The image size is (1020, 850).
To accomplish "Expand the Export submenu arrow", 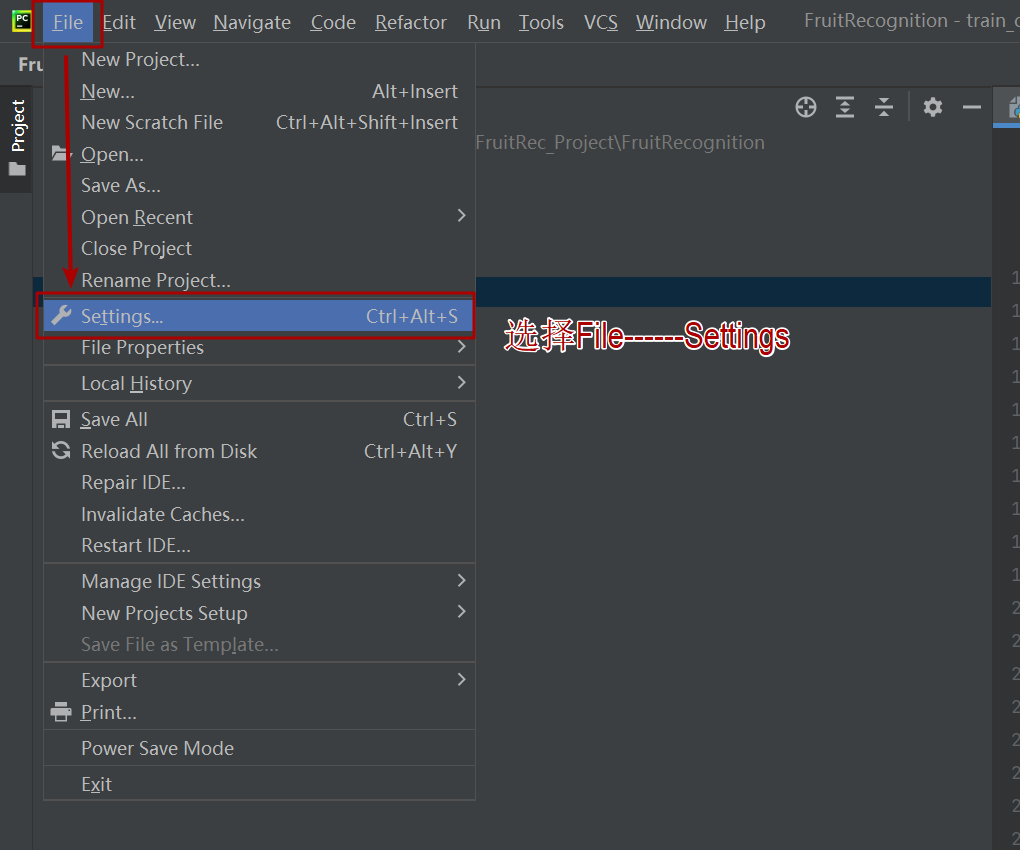I will [x=461, y=679].
